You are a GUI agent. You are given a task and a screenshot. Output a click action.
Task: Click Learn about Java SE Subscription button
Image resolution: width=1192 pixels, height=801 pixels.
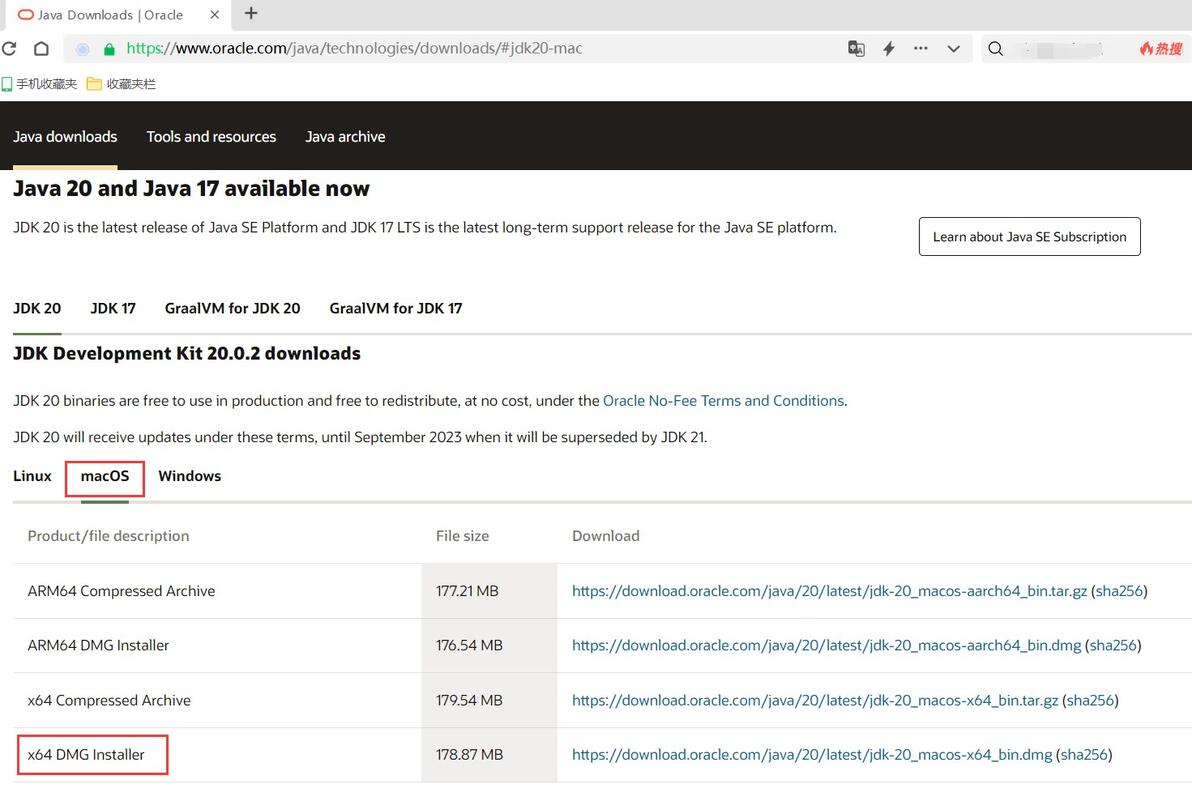tap(1029, 237)
